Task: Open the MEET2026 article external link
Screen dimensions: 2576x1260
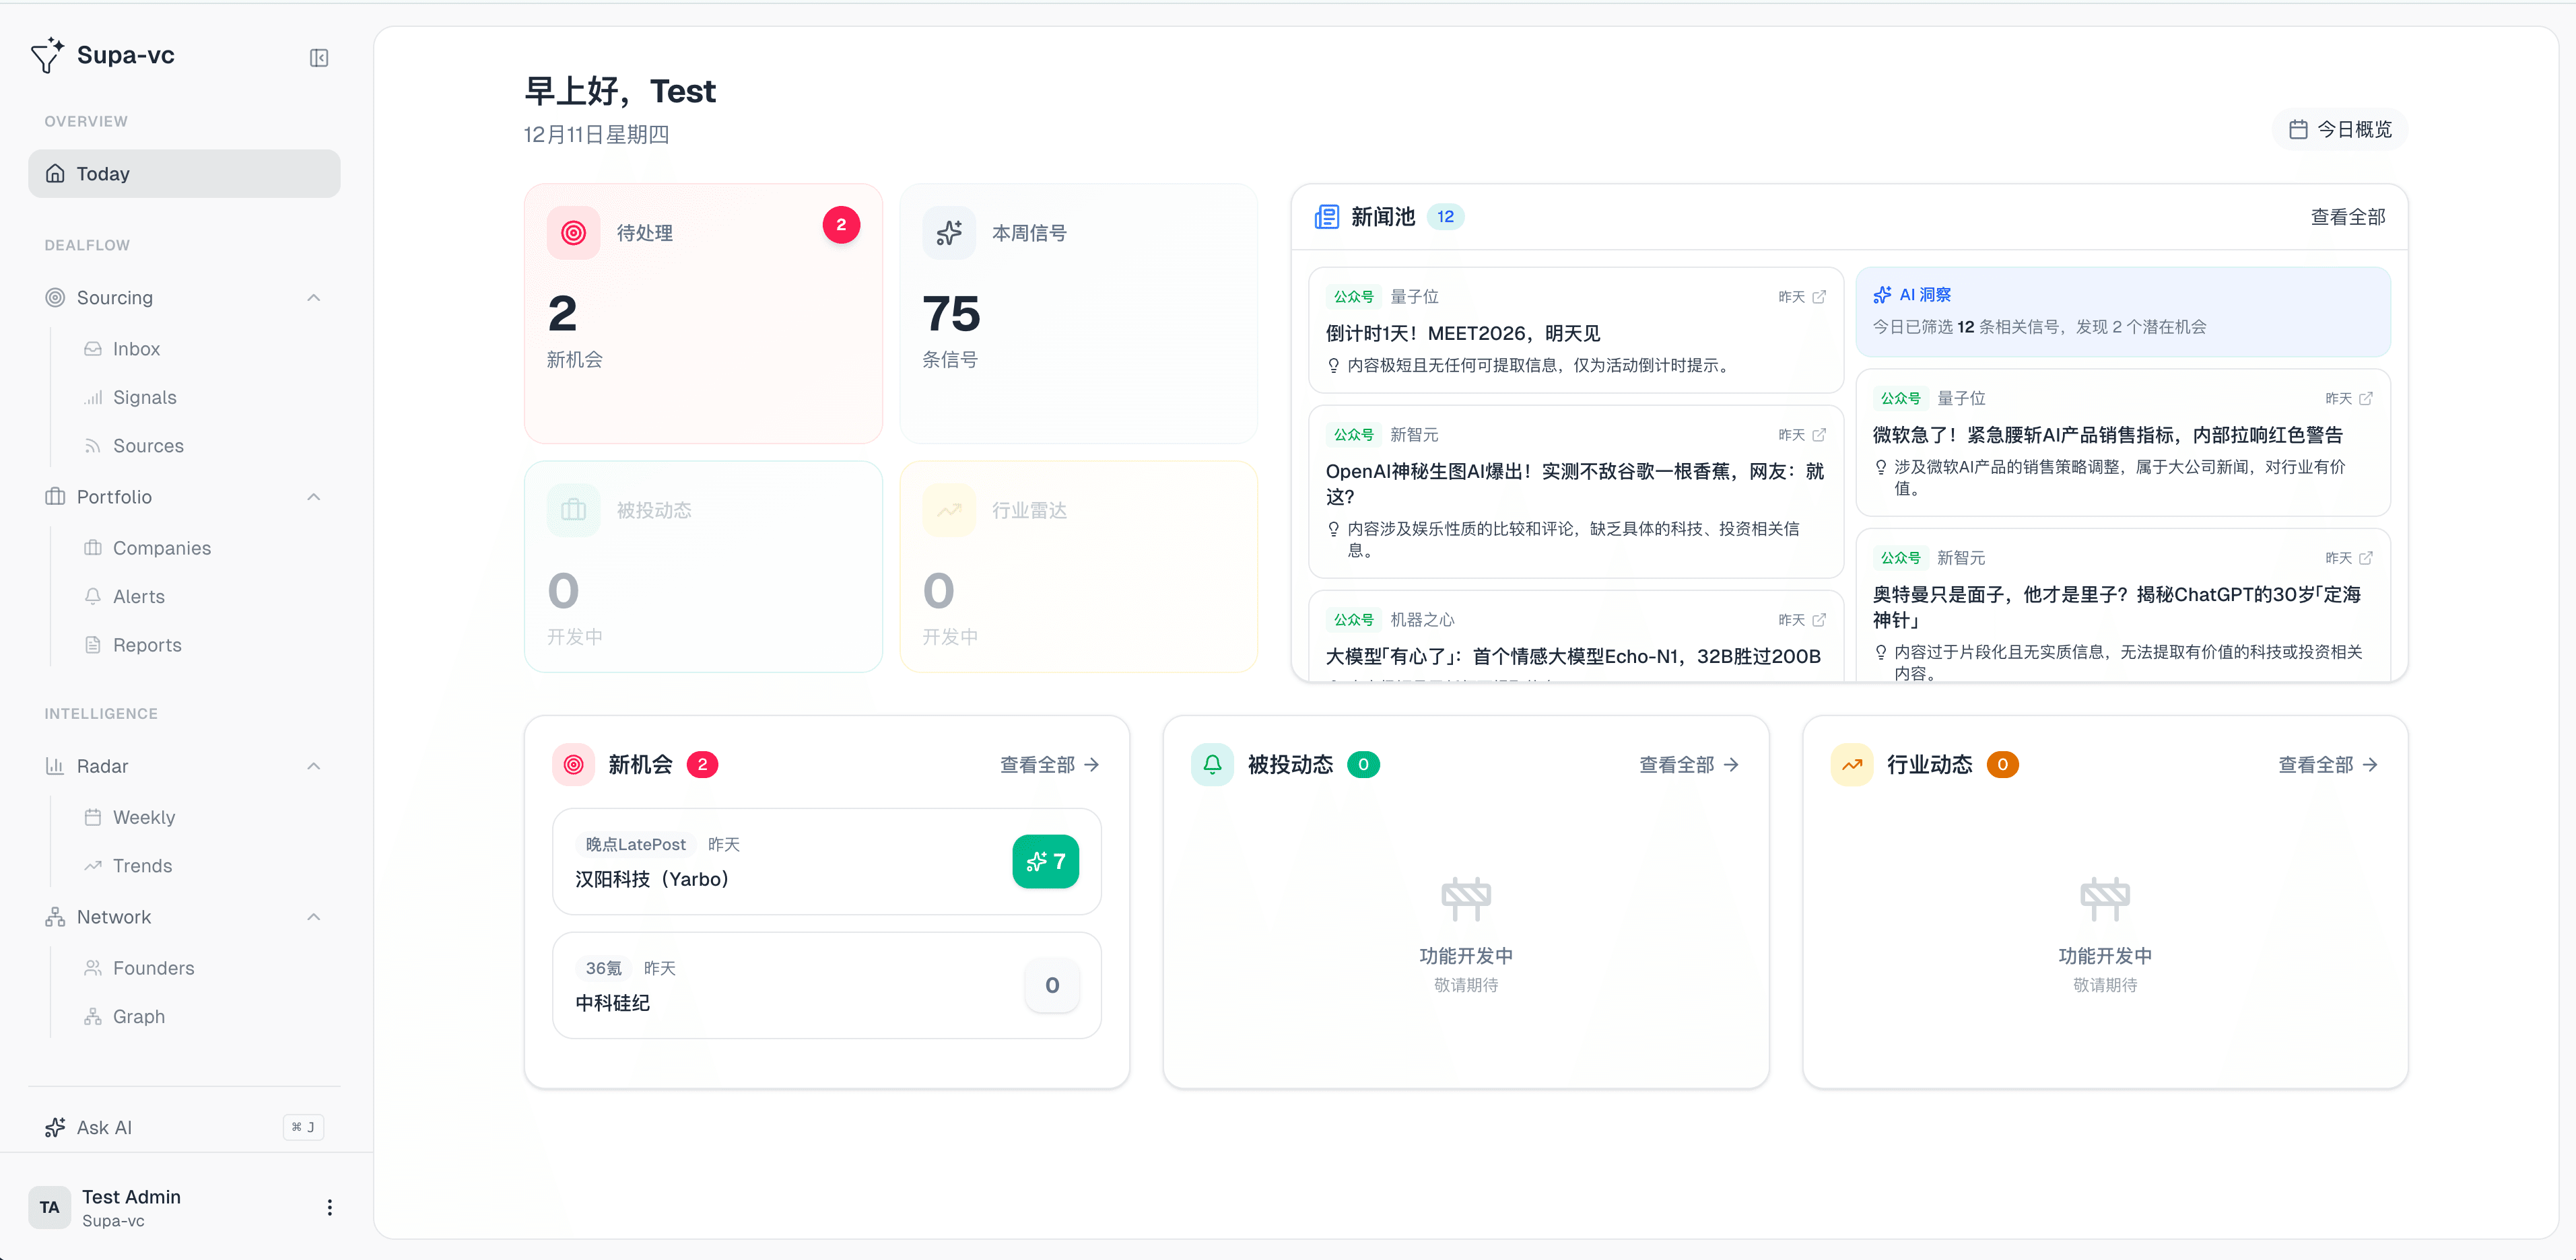Action: click(1820, 296)
